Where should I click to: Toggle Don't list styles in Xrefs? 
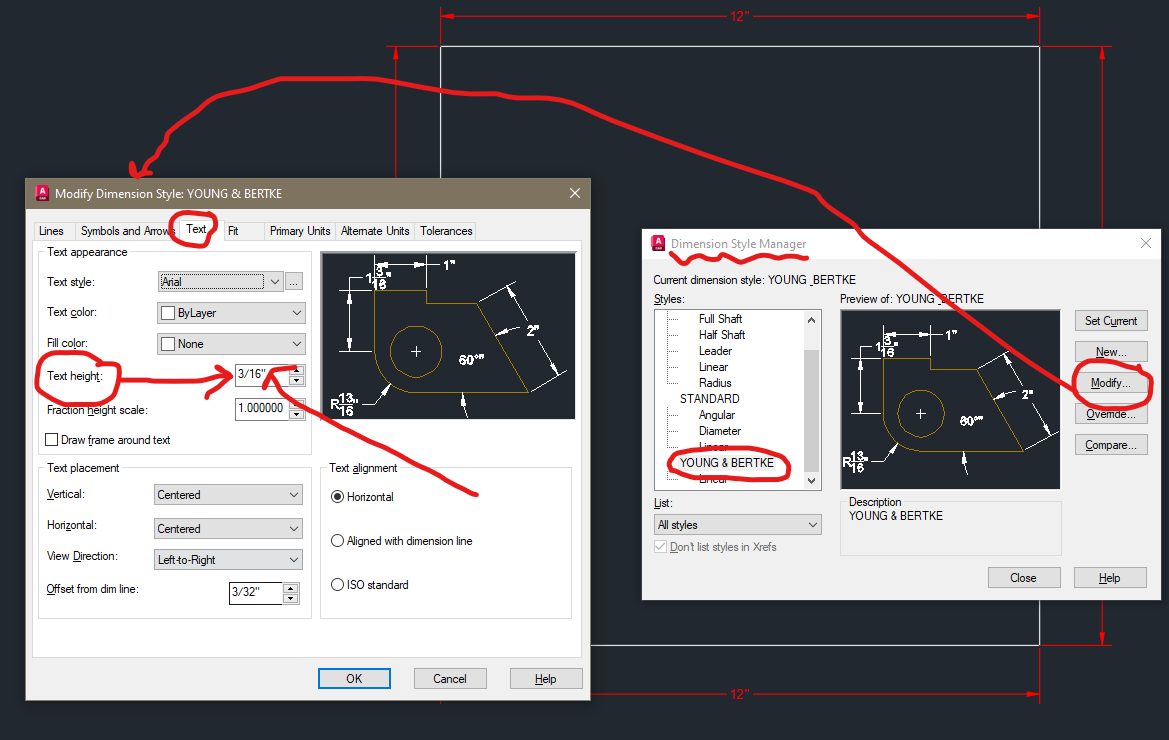(661, 547)
